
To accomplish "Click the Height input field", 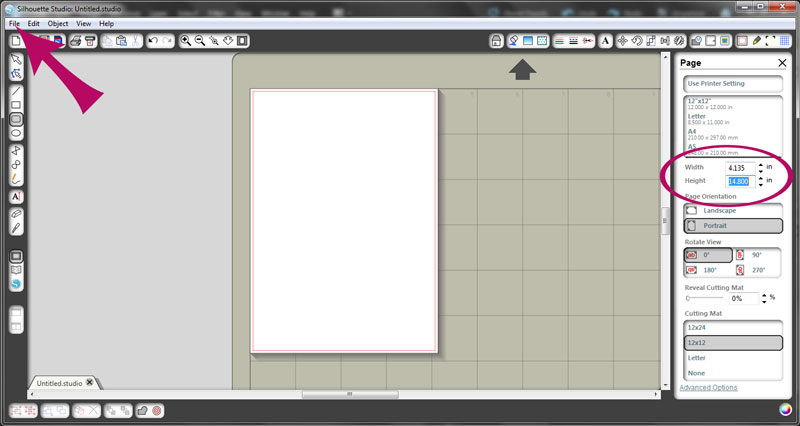I will (740, 181).
